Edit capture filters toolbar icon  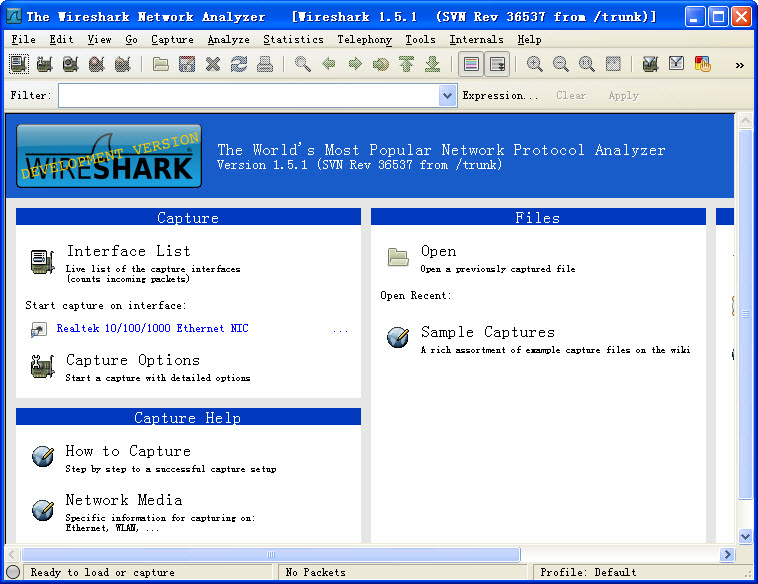coord(651,64)
